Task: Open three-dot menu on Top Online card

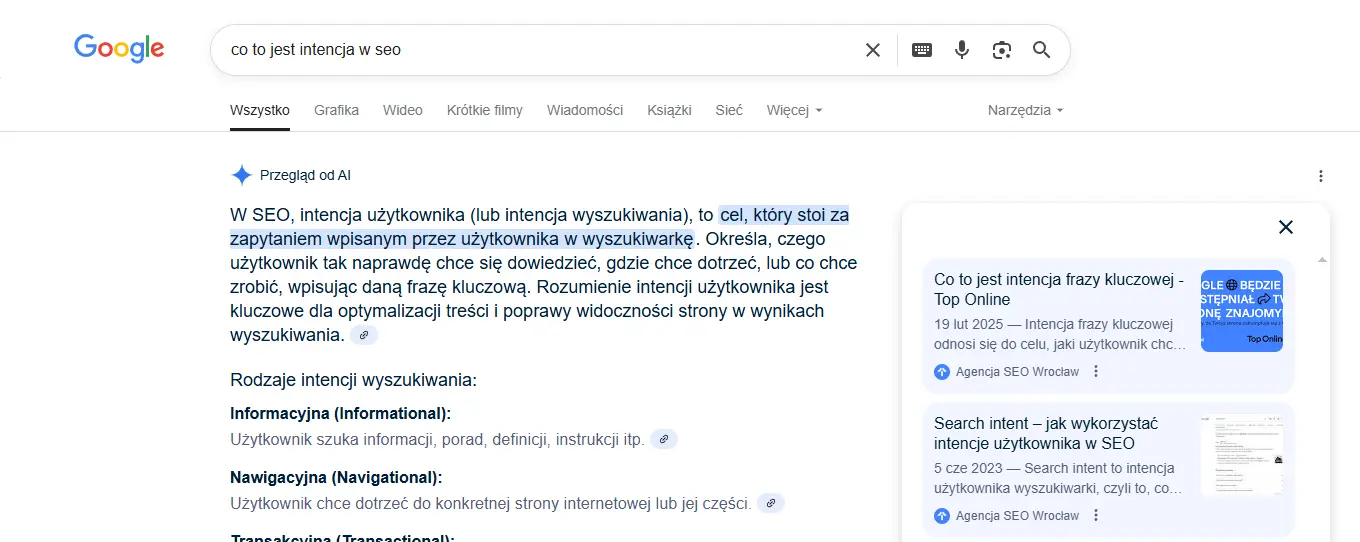Action: tap(1096, 372)
